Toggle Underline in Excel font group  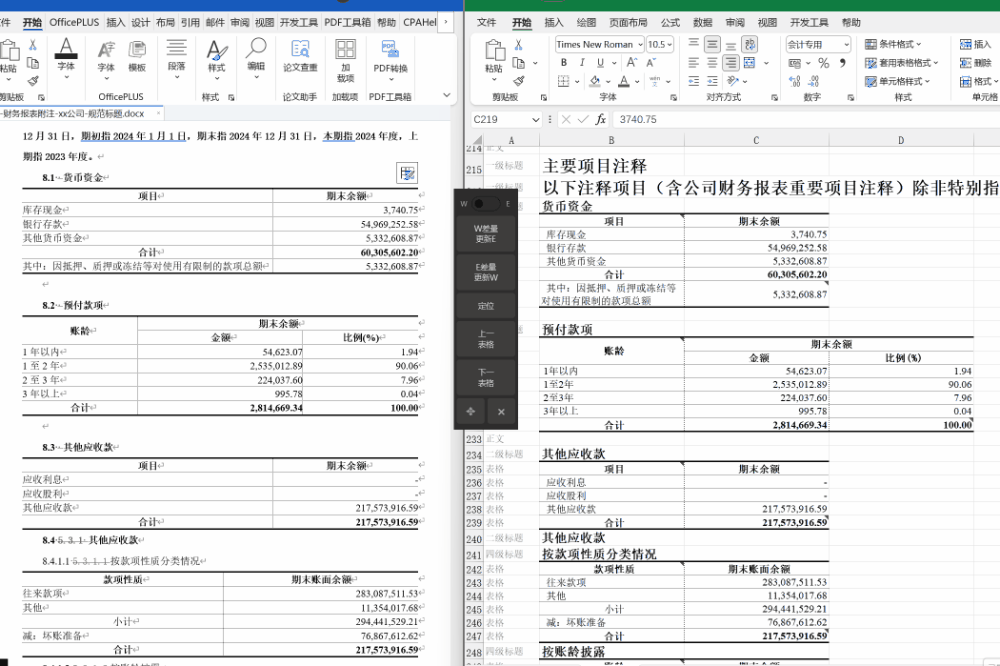(600, 63)
